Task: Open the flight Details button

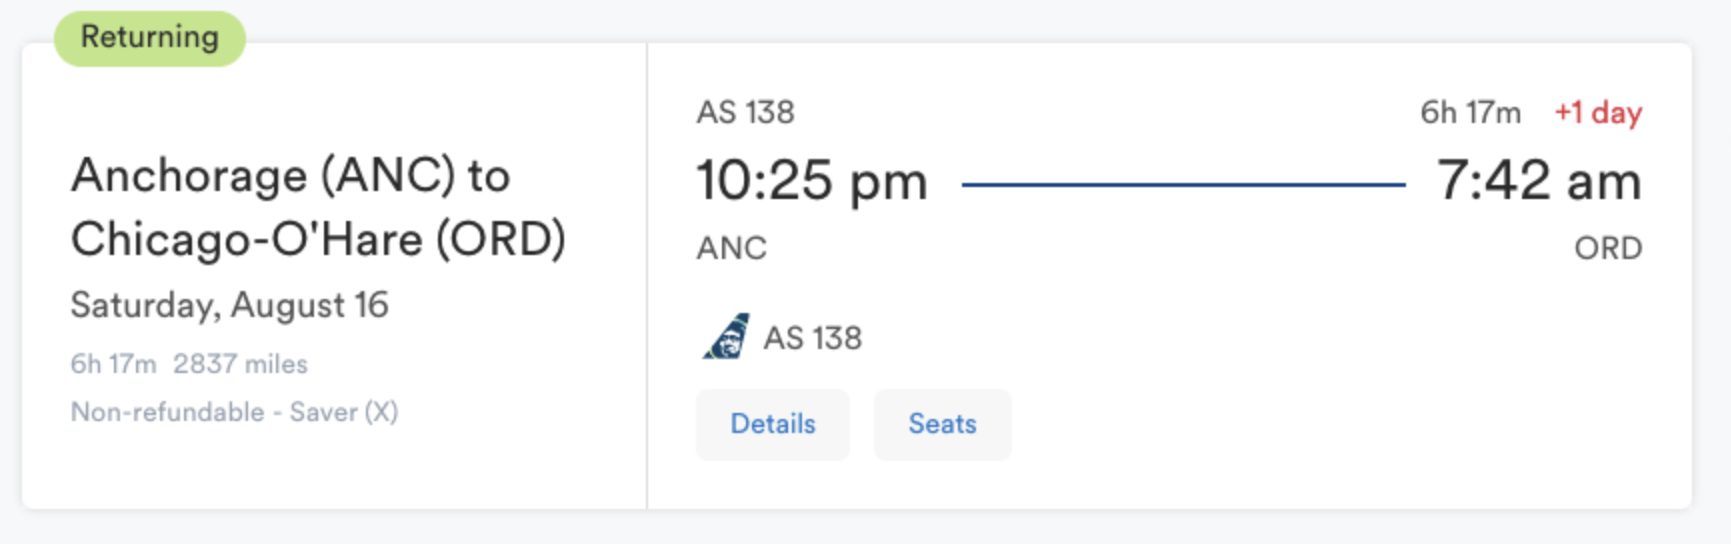Action: (x=773, y=424)
